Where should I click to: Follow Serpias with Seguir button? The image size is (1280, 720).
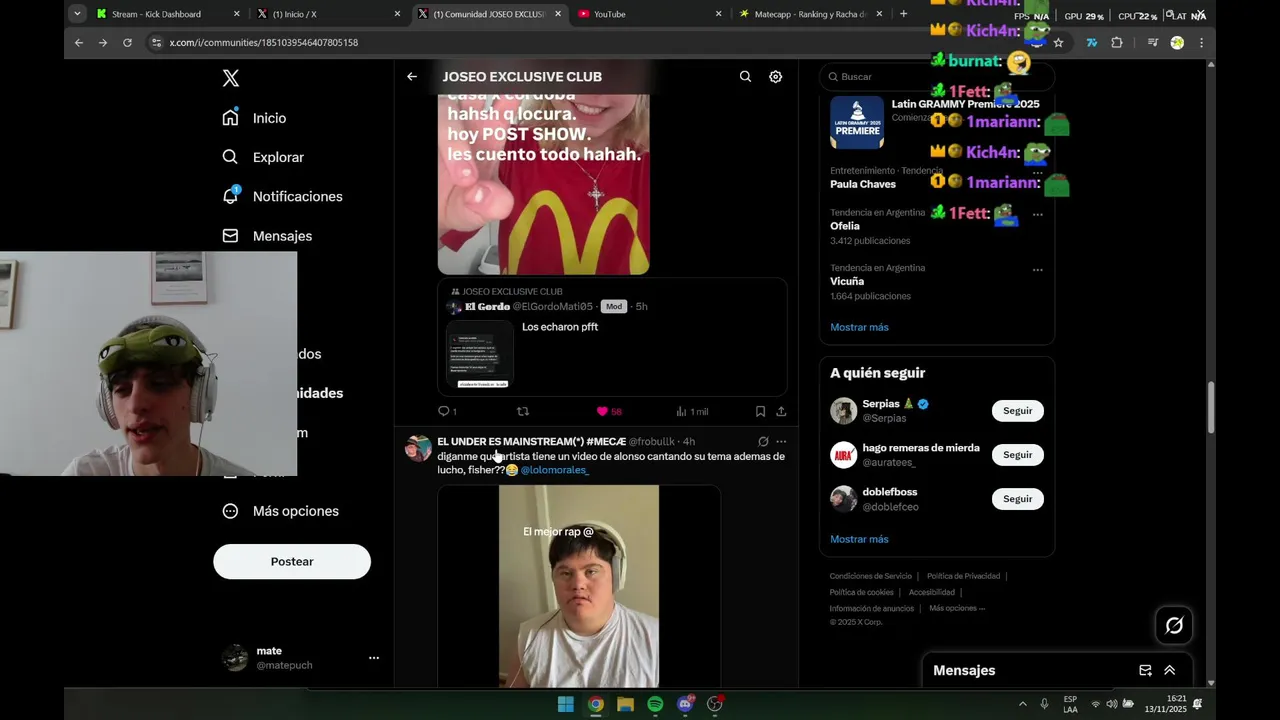click(1017, 411)
